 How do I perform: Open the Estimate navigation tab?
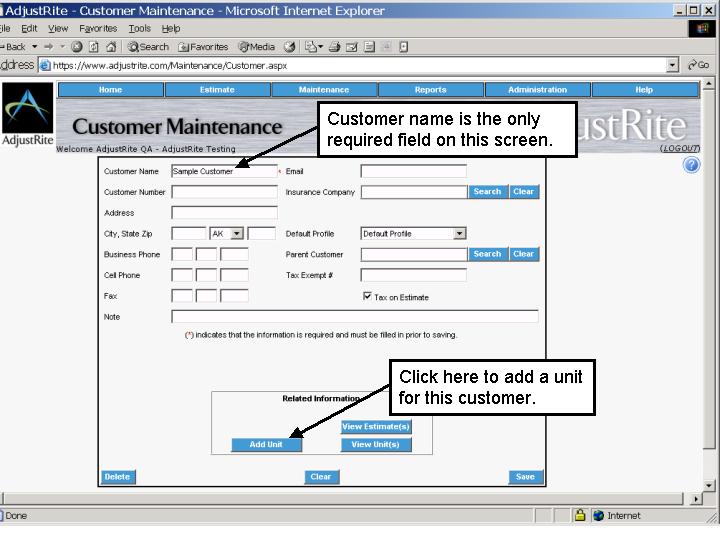217,90
